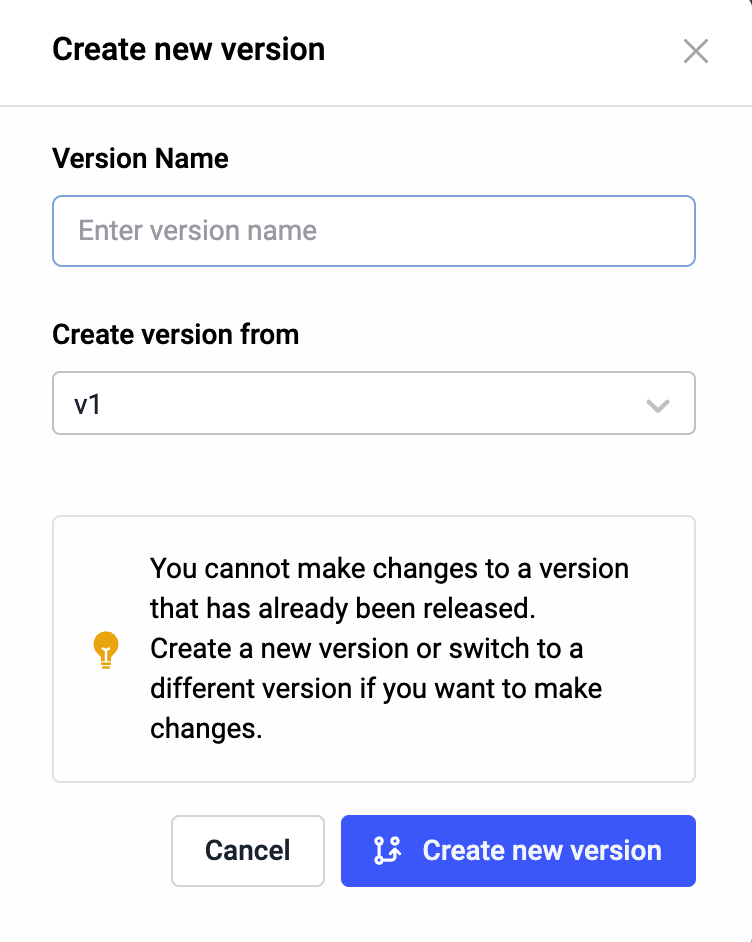The height and width of the screenshot is (942, 752).
Task: Open the Create version from dropdown
Action: coord(373,404)
